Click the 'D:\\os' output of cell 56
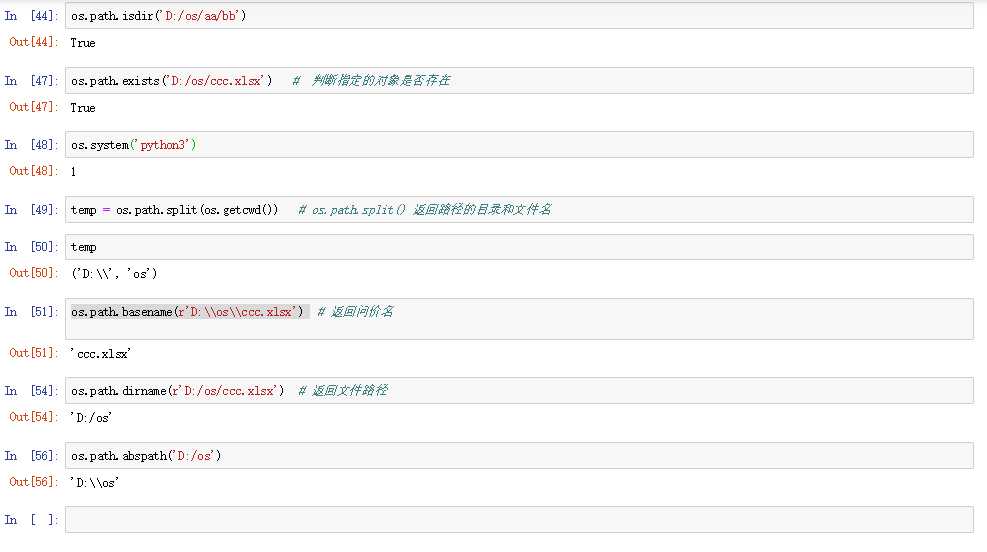 coord(95,482)
